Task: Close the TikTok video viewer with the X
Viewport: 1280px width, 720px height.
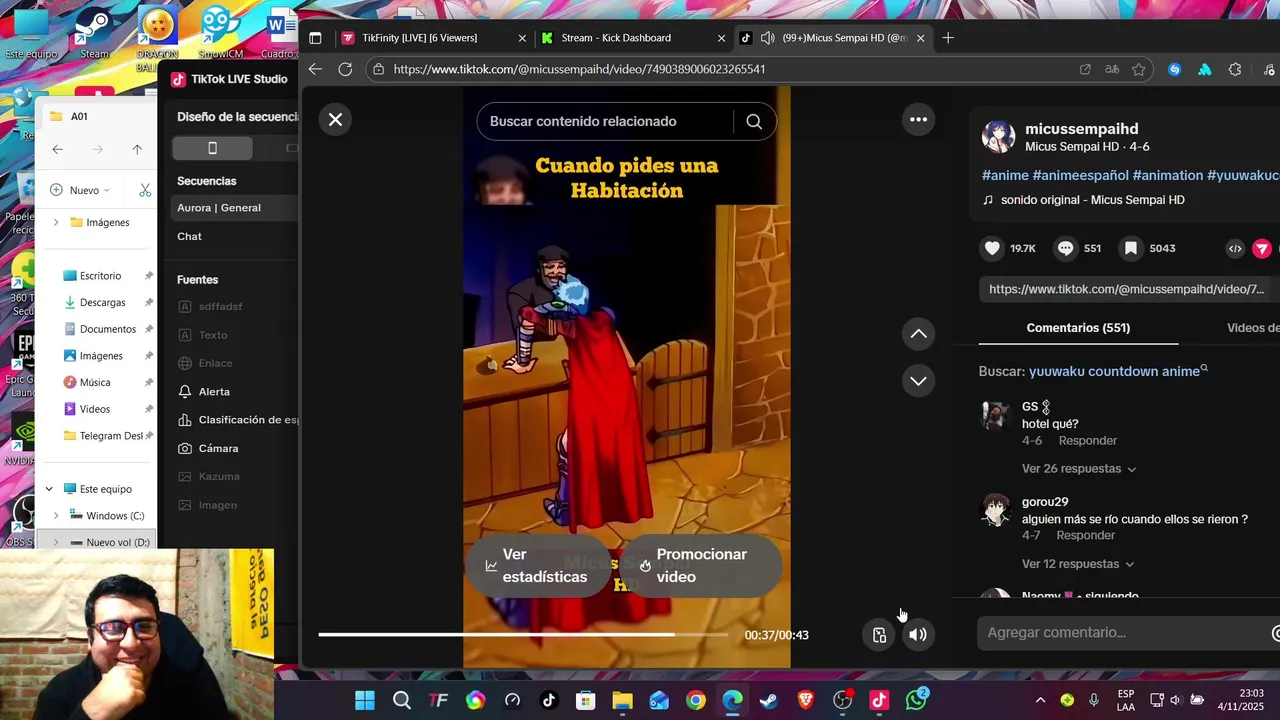Action: (335, 119)
